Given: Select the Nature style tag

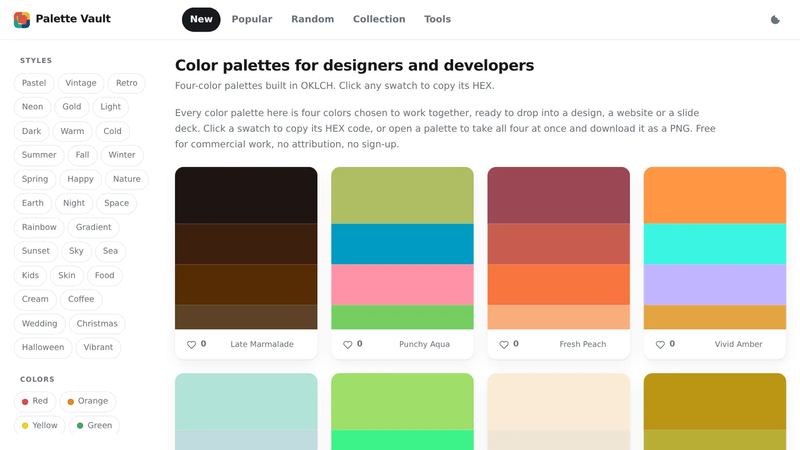Looking at the screenshot, I should 127,179.
